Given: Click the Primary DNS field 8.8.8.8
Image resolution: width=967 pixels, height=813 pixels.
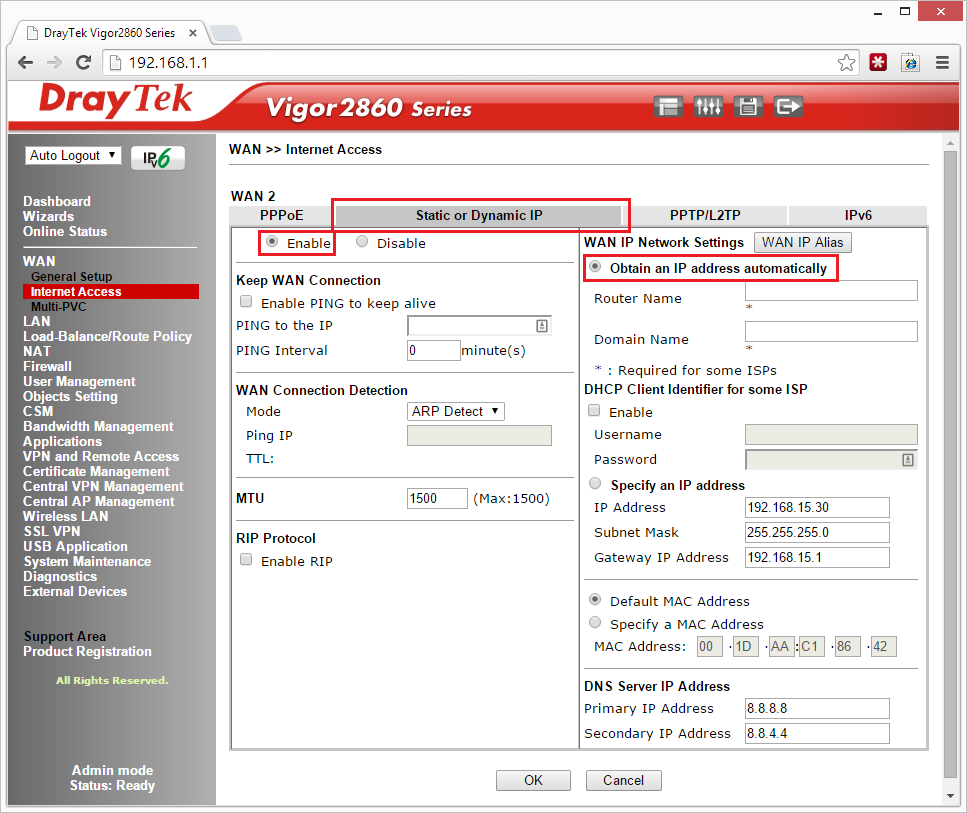Looking at the screenshot, I should pos(817,709).
